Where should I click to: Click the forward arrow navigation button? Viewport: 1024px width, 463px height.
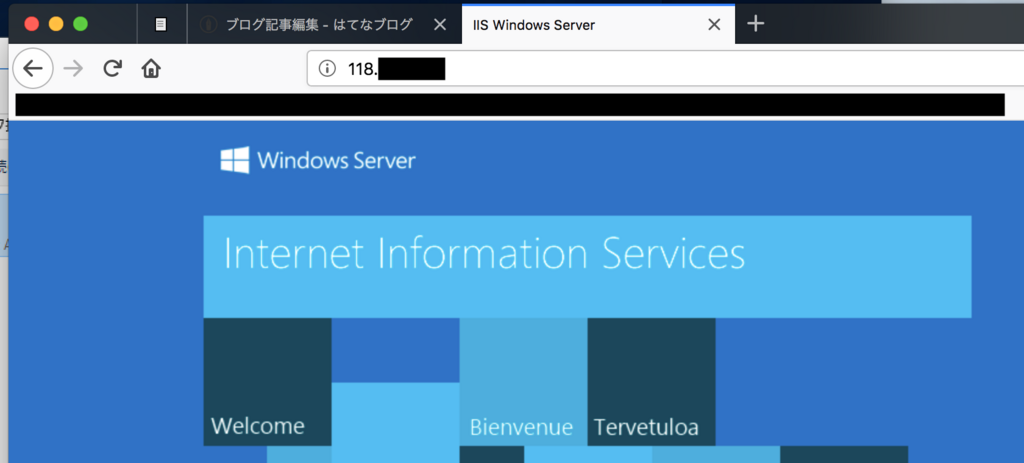click(73, 68)
